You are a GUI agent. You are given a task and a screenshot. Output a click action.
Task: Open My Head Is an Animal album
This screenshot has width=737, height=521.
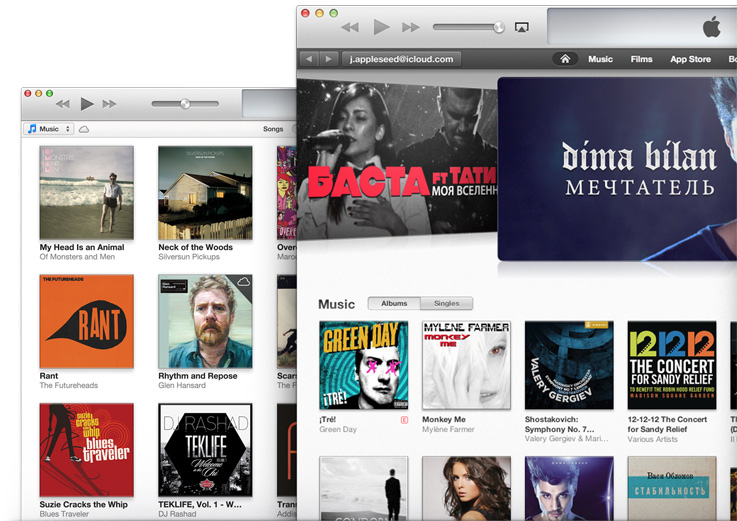[86, 192]
